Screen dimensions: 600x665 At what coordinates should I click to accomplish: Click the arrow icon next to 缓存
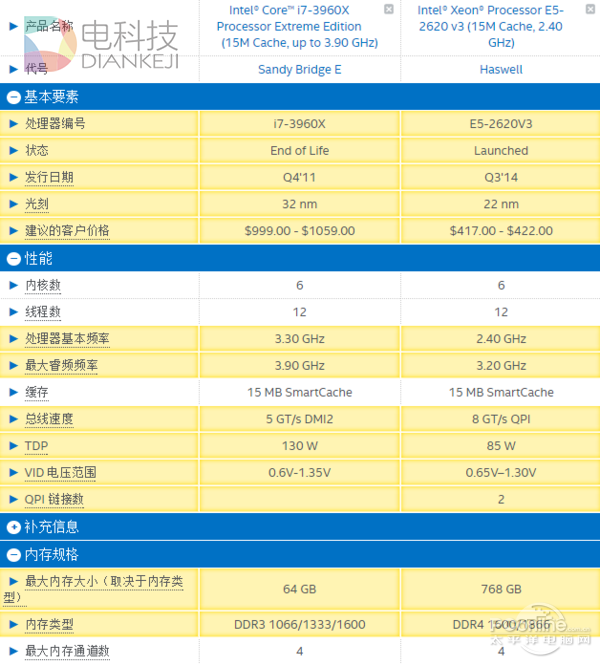pos(13,392)
